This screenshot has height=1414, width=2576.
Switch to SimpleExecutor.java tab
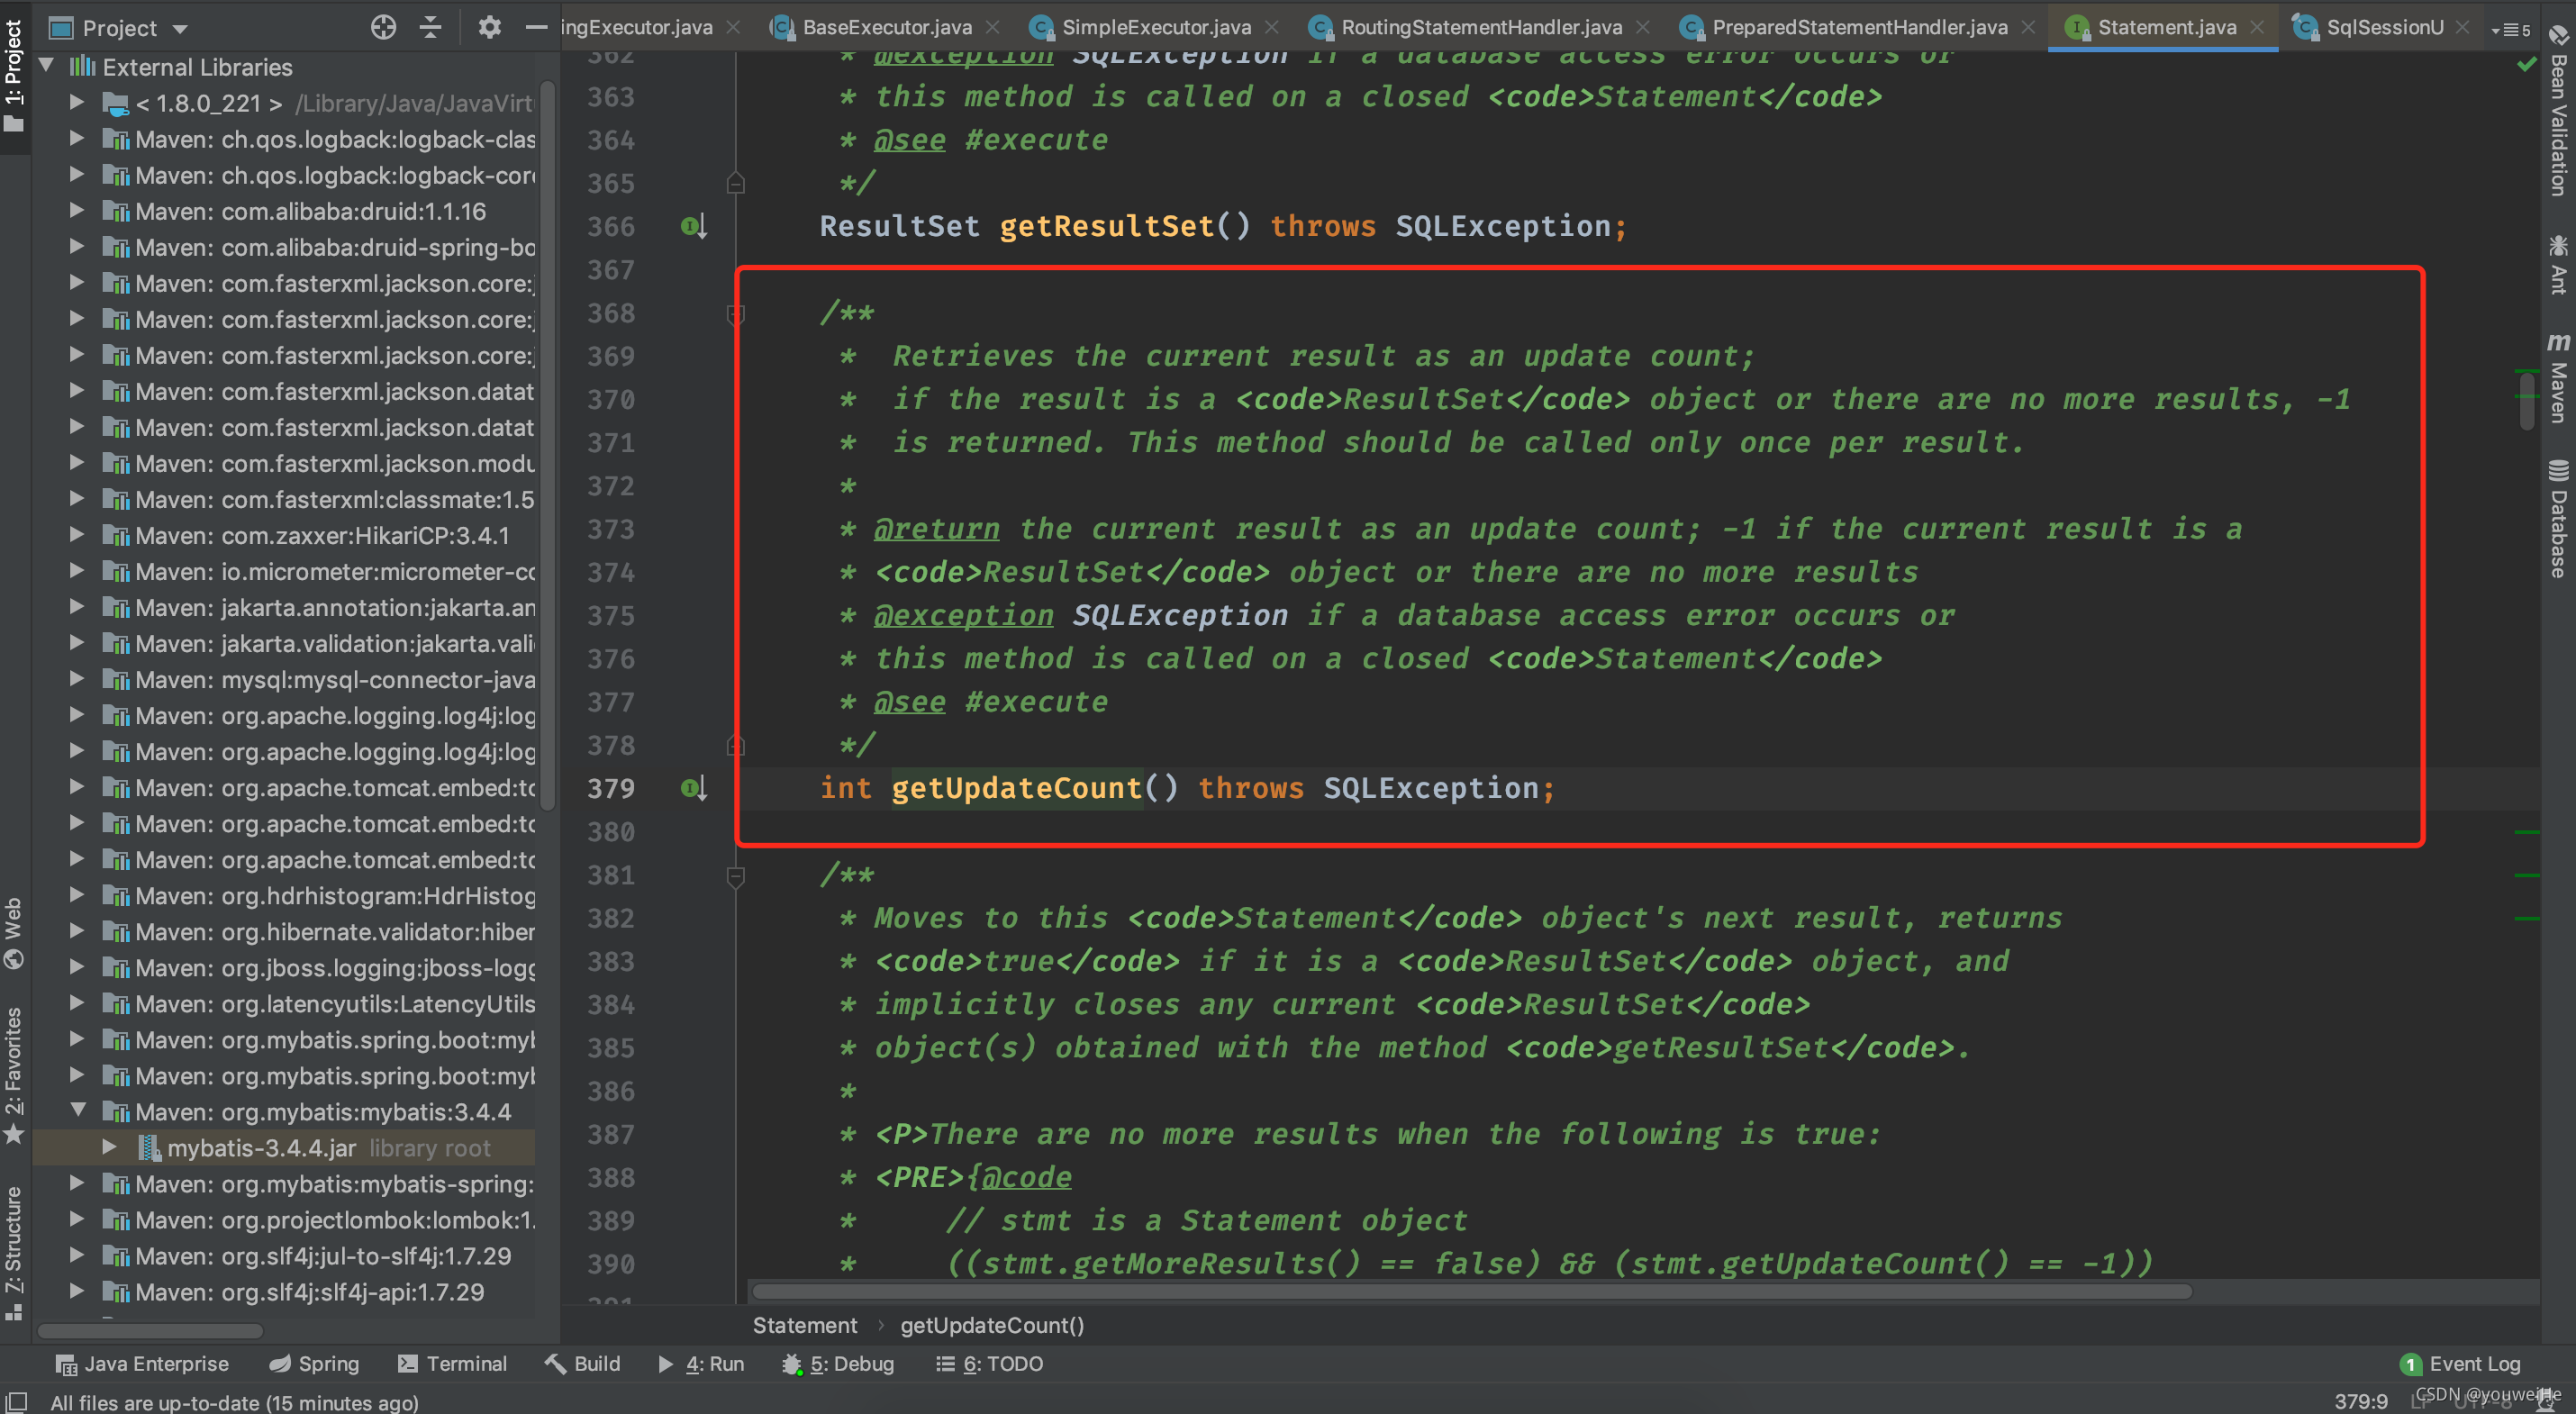point(1156,27)
